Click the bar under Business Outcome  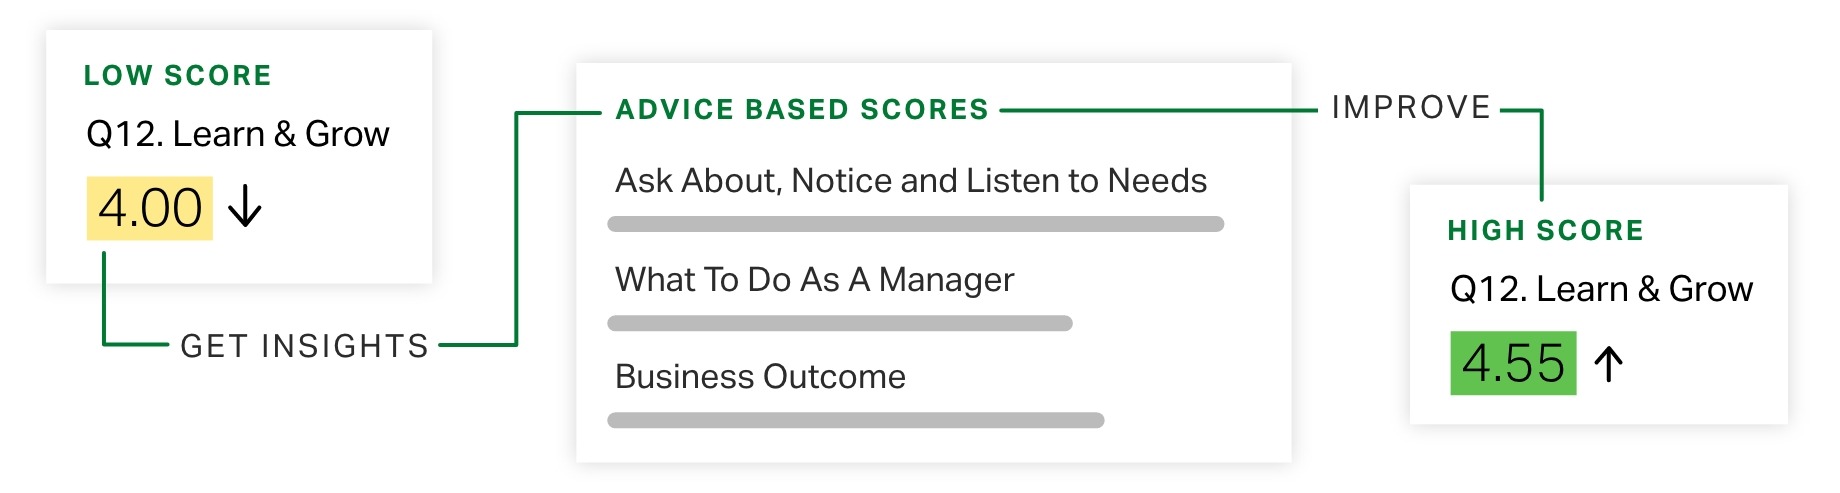click(856, 420)
